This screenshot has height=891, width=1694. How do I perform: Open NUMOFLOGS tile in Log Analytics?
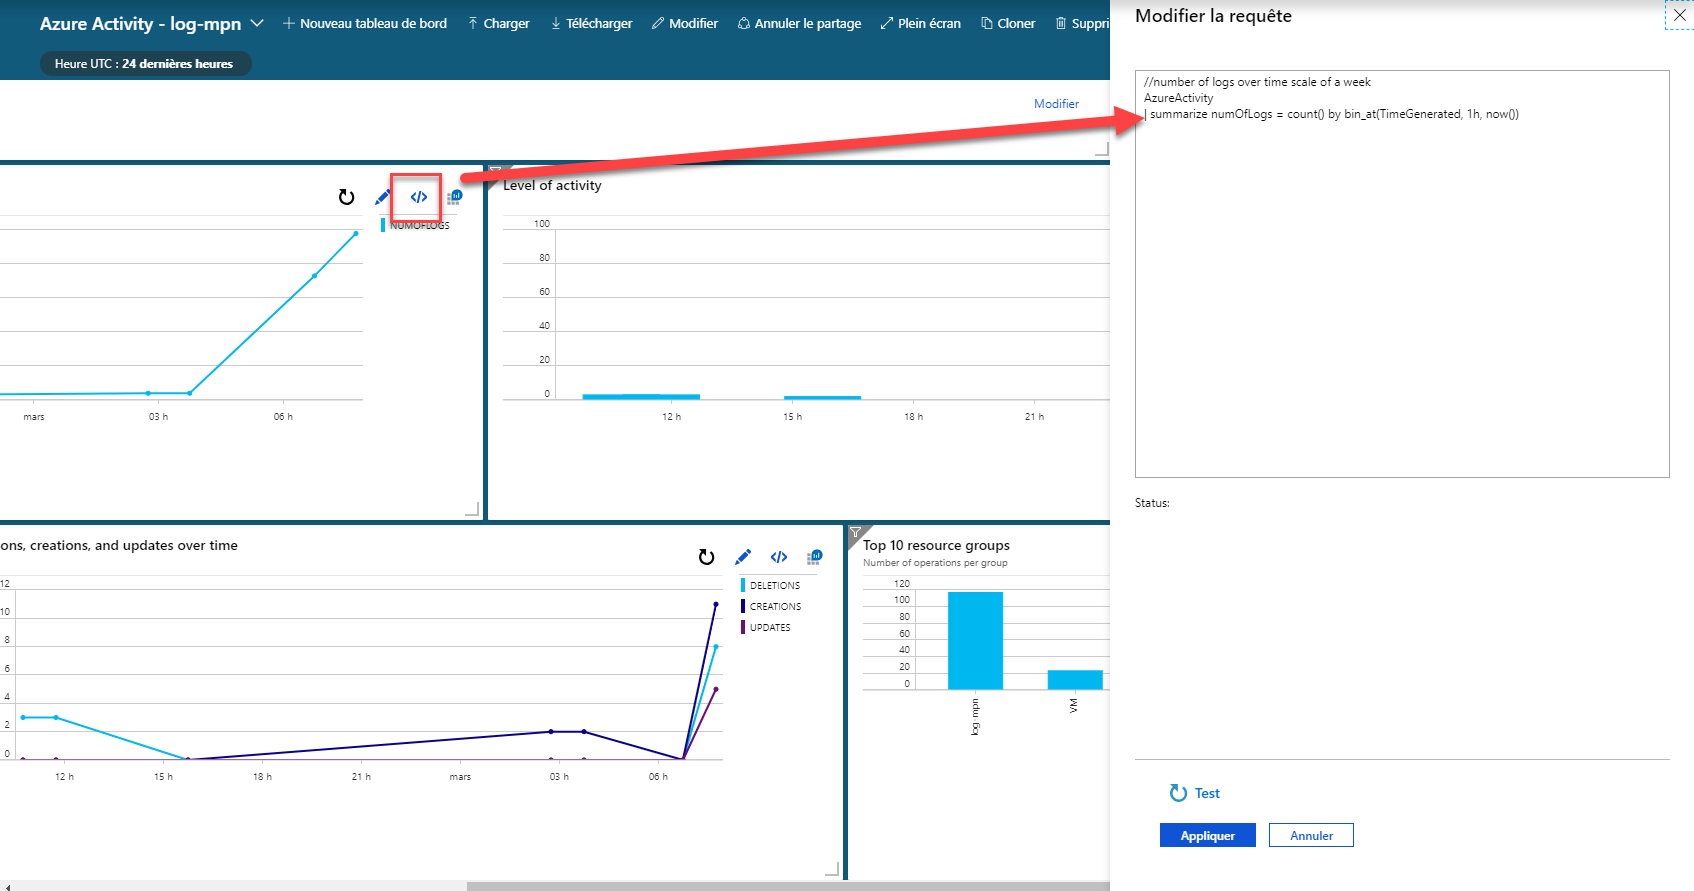coord(454,197)
